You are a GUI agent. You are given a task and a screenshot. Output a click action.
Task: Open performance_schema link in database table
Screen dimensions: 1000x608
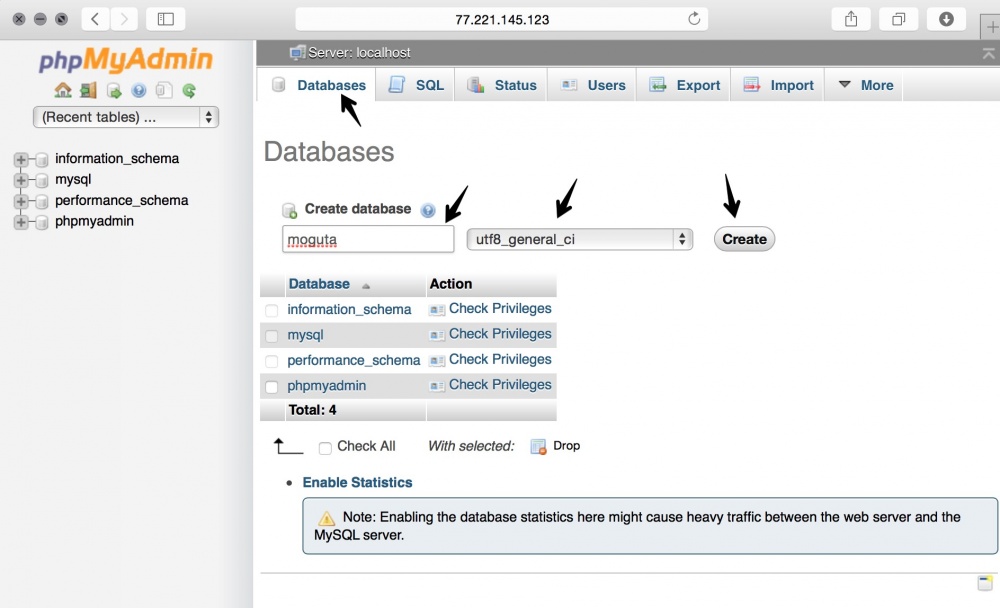coord(353,360)
